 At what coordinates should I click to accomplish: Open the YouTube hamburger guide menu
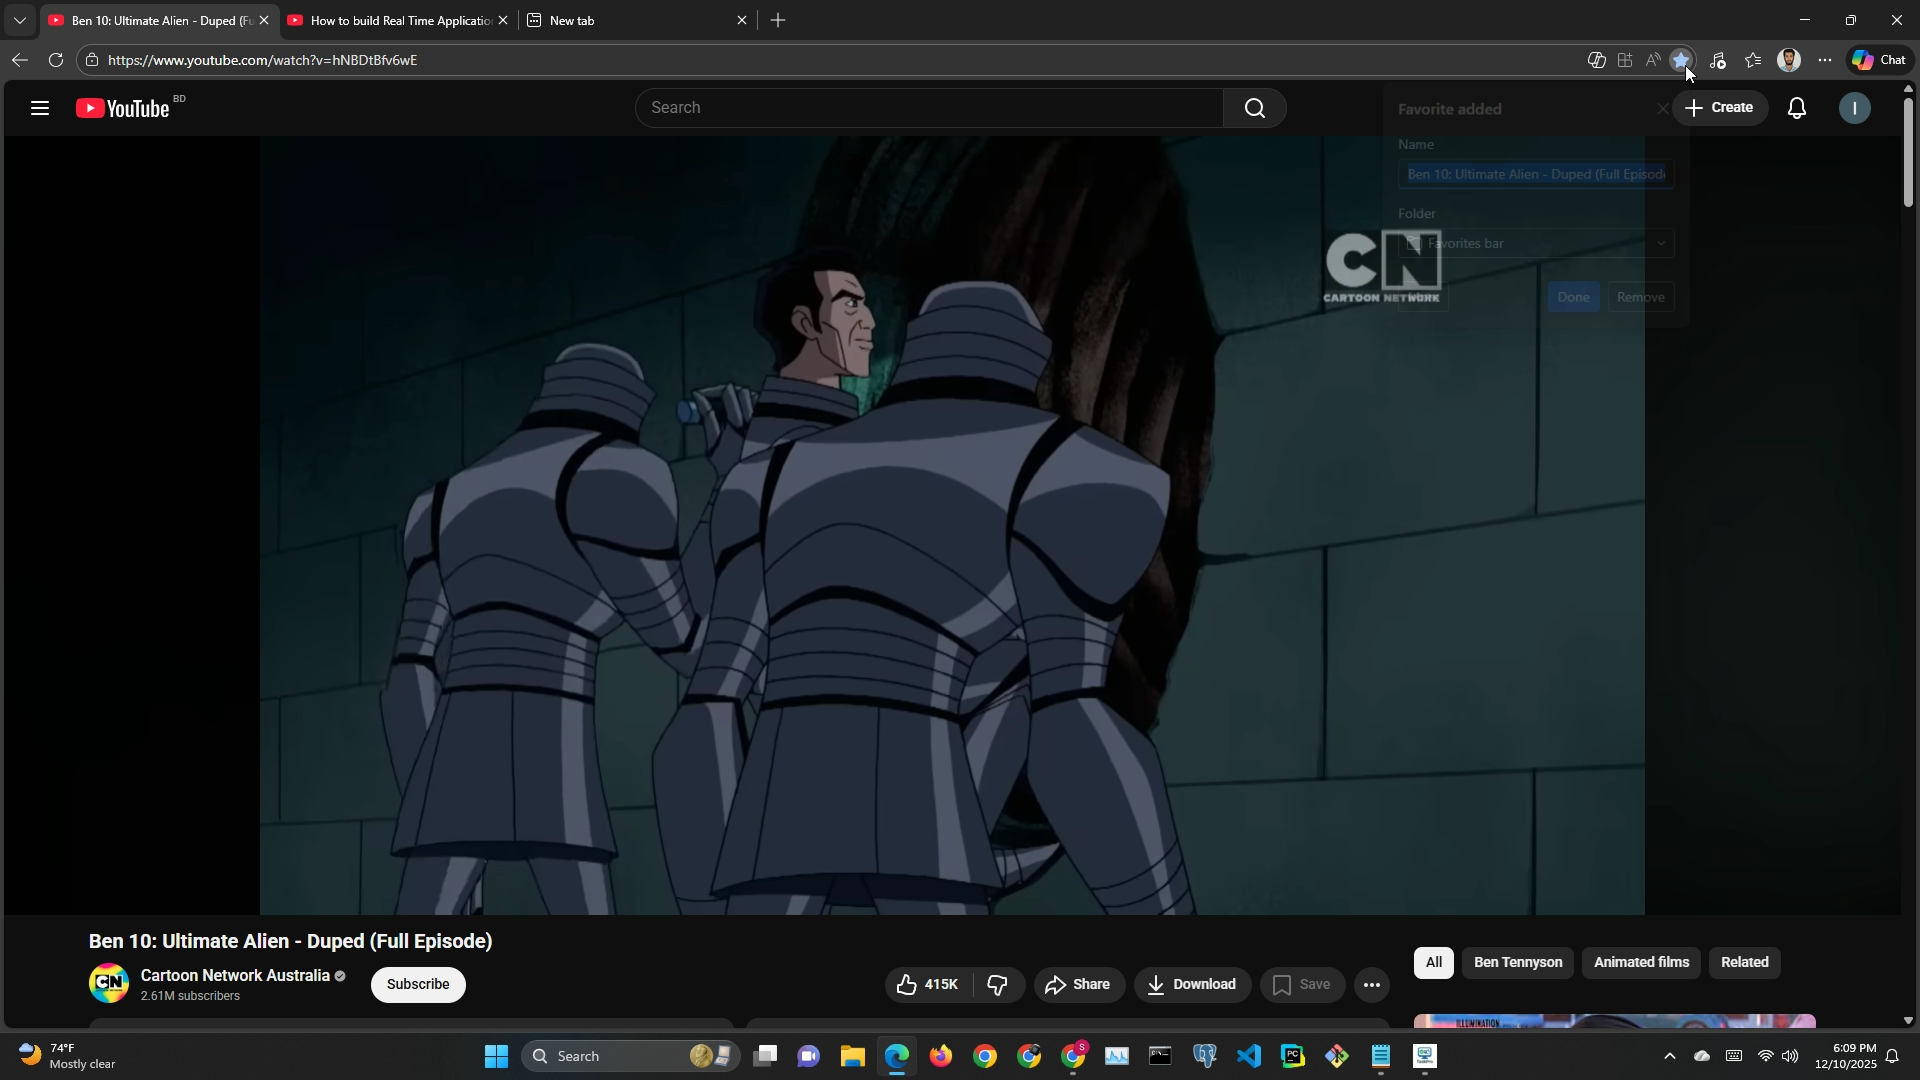click(x=40, y=108)
